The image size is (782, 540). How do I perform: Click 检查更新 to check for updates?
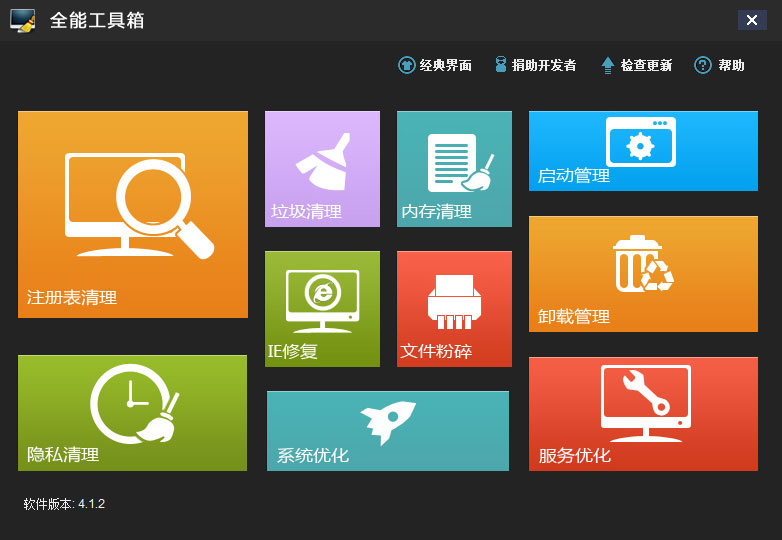pyautogui.click(x=637, y=65)
